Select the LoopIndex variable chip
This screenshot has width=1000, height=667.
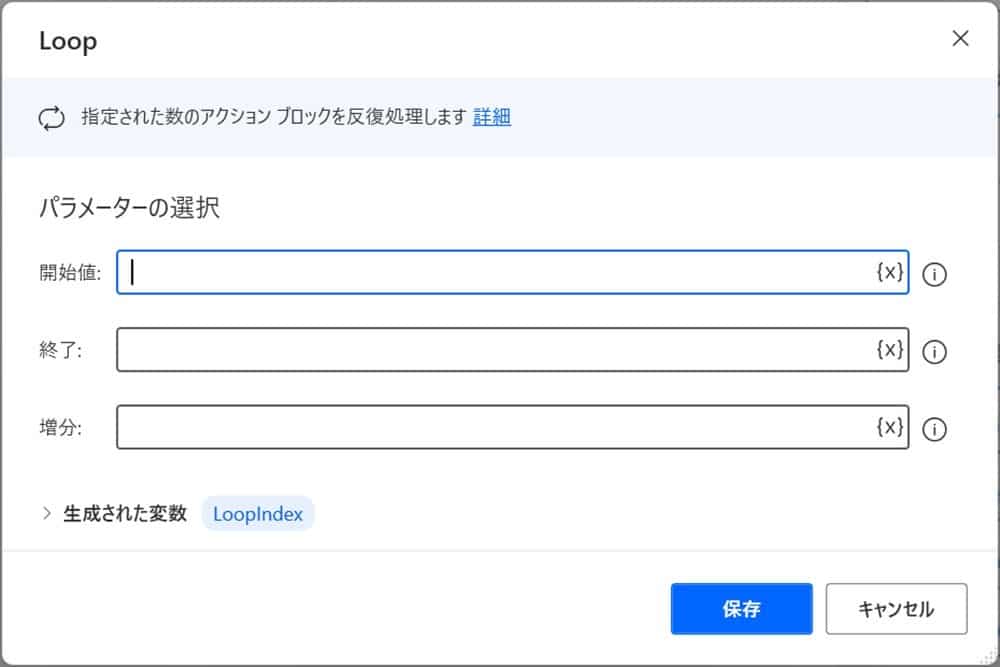coord(257,514)
